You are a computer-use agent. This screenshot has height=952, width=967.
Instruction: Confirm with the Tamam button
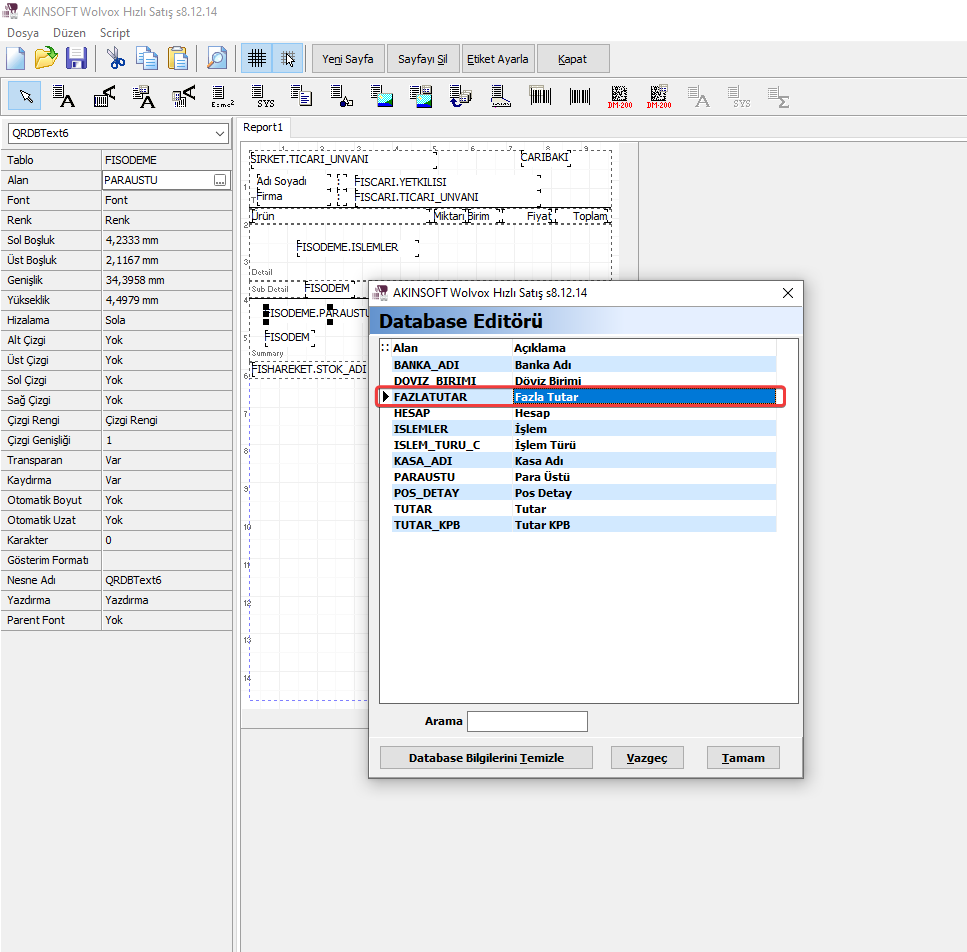pyautogui.click(x=743, y=758)
